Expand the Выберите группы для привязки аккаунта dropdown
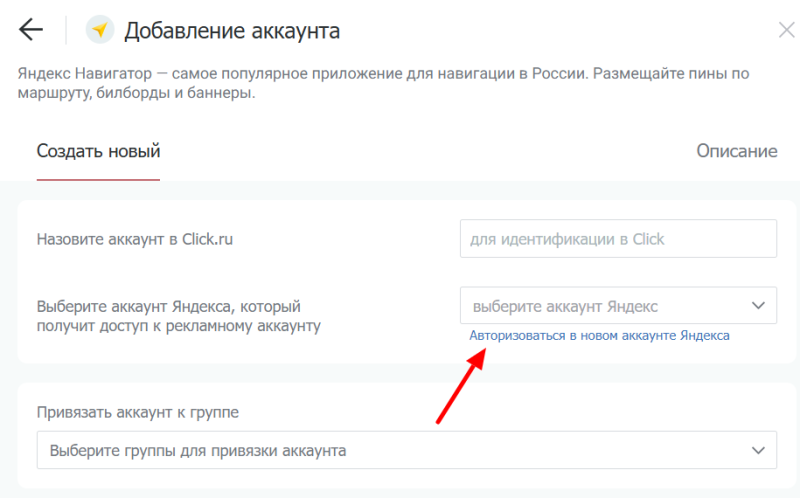800x498 pixels. (407, 451)
